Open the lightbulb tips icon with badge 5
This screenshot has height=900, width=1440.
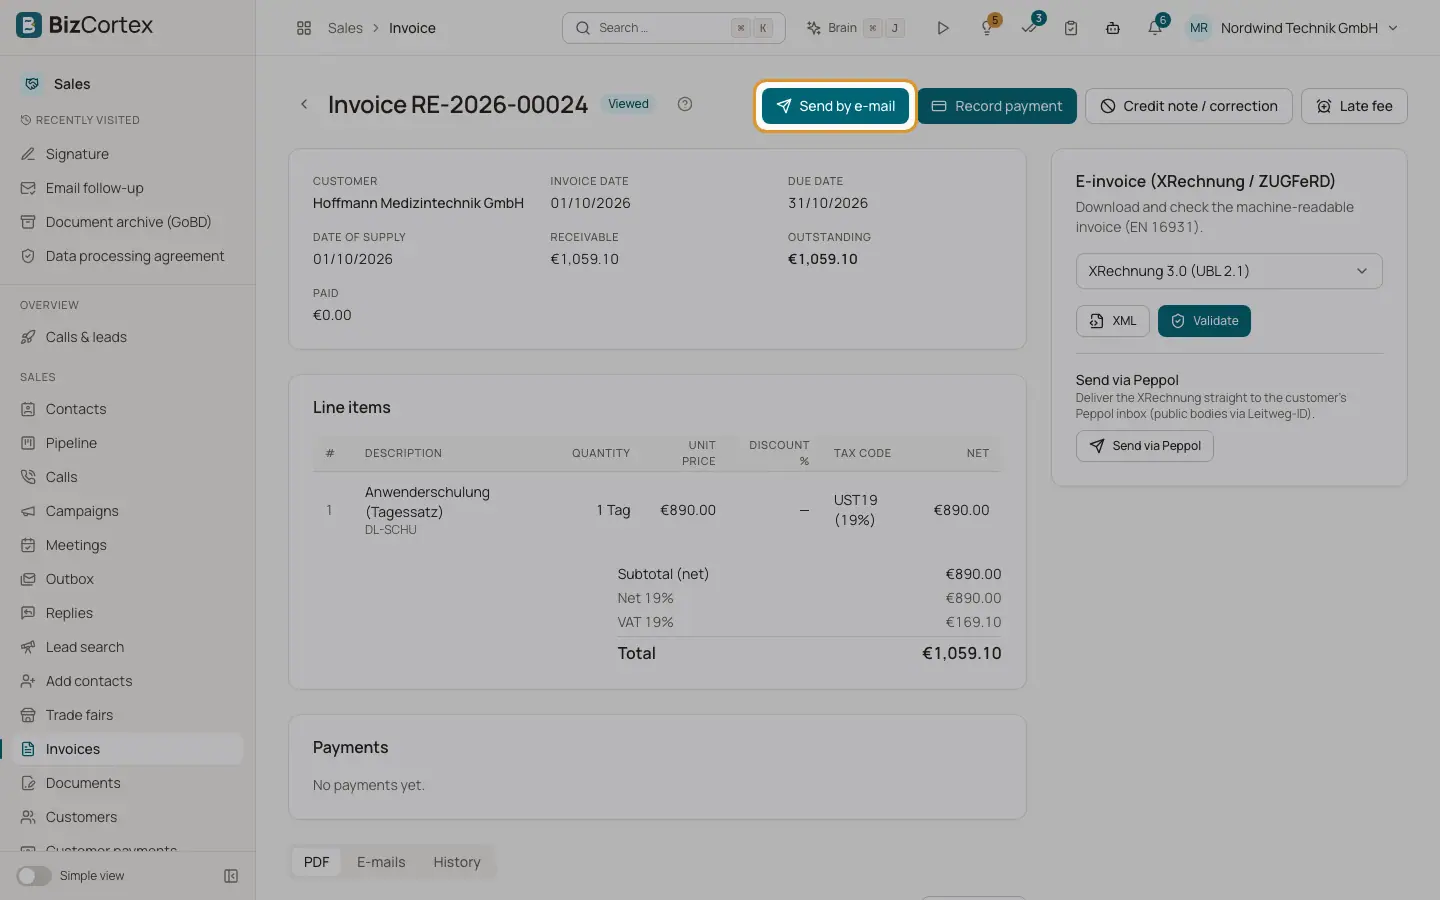click(x=987, y=28)
